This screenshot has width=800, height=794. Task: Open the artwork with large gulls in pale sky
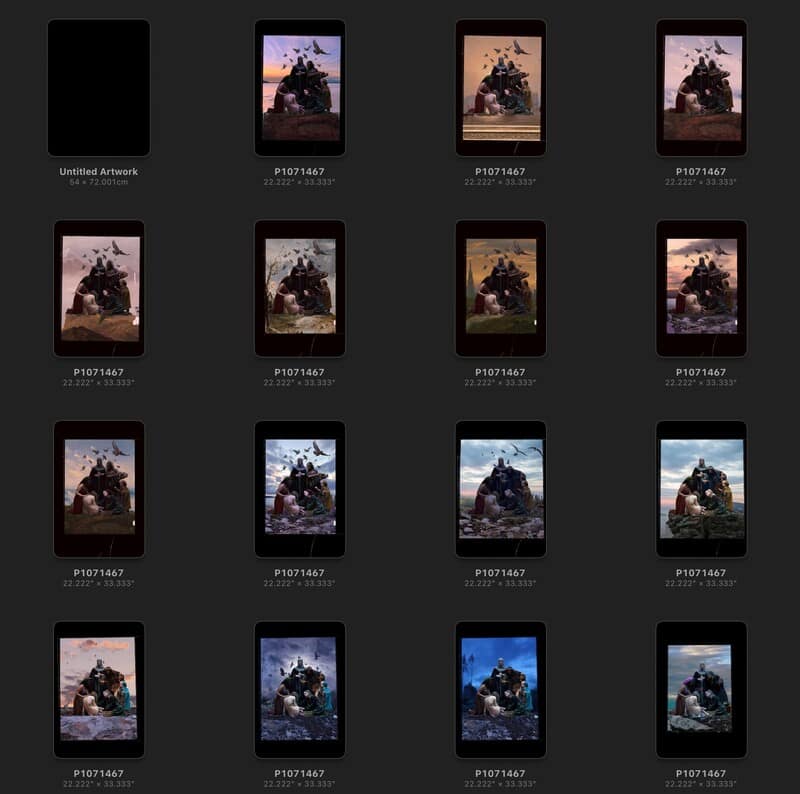(501, 489)
